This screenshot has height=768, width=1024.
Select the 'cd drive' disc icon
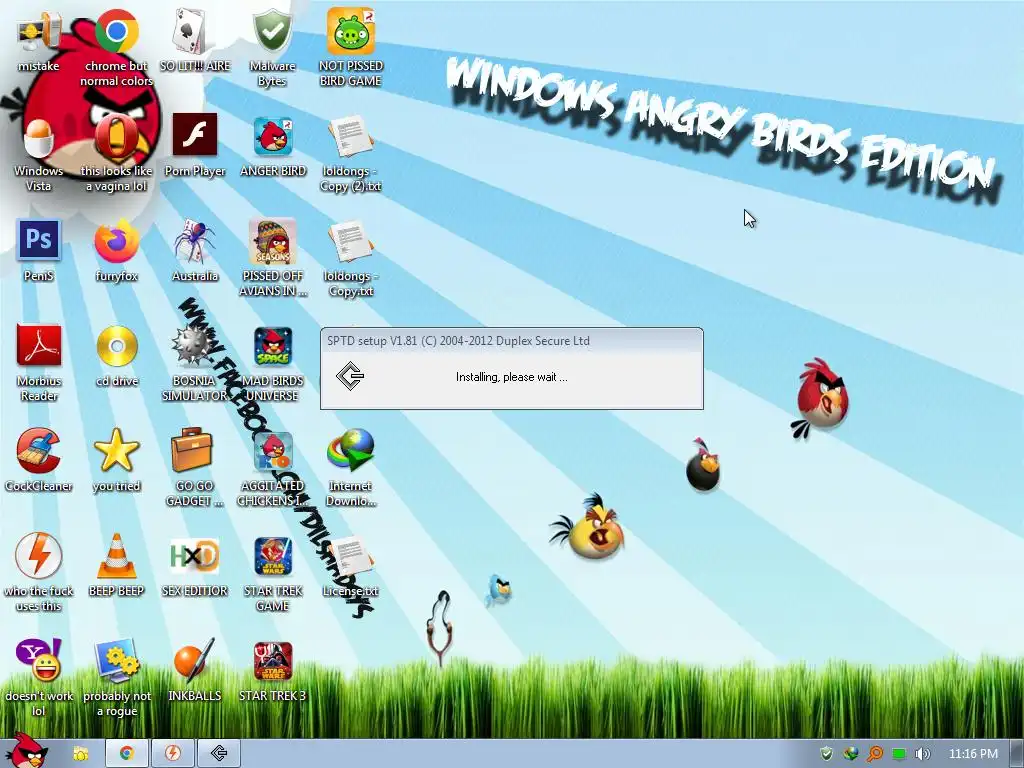click(116, 356)
